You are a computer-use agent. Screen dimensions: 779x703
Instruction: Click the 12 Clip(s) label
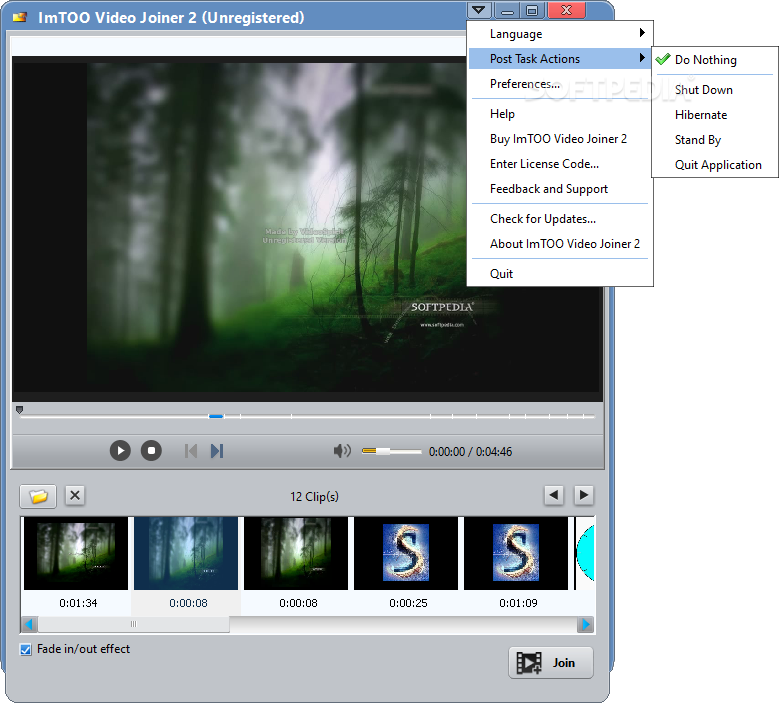point(314,496)
